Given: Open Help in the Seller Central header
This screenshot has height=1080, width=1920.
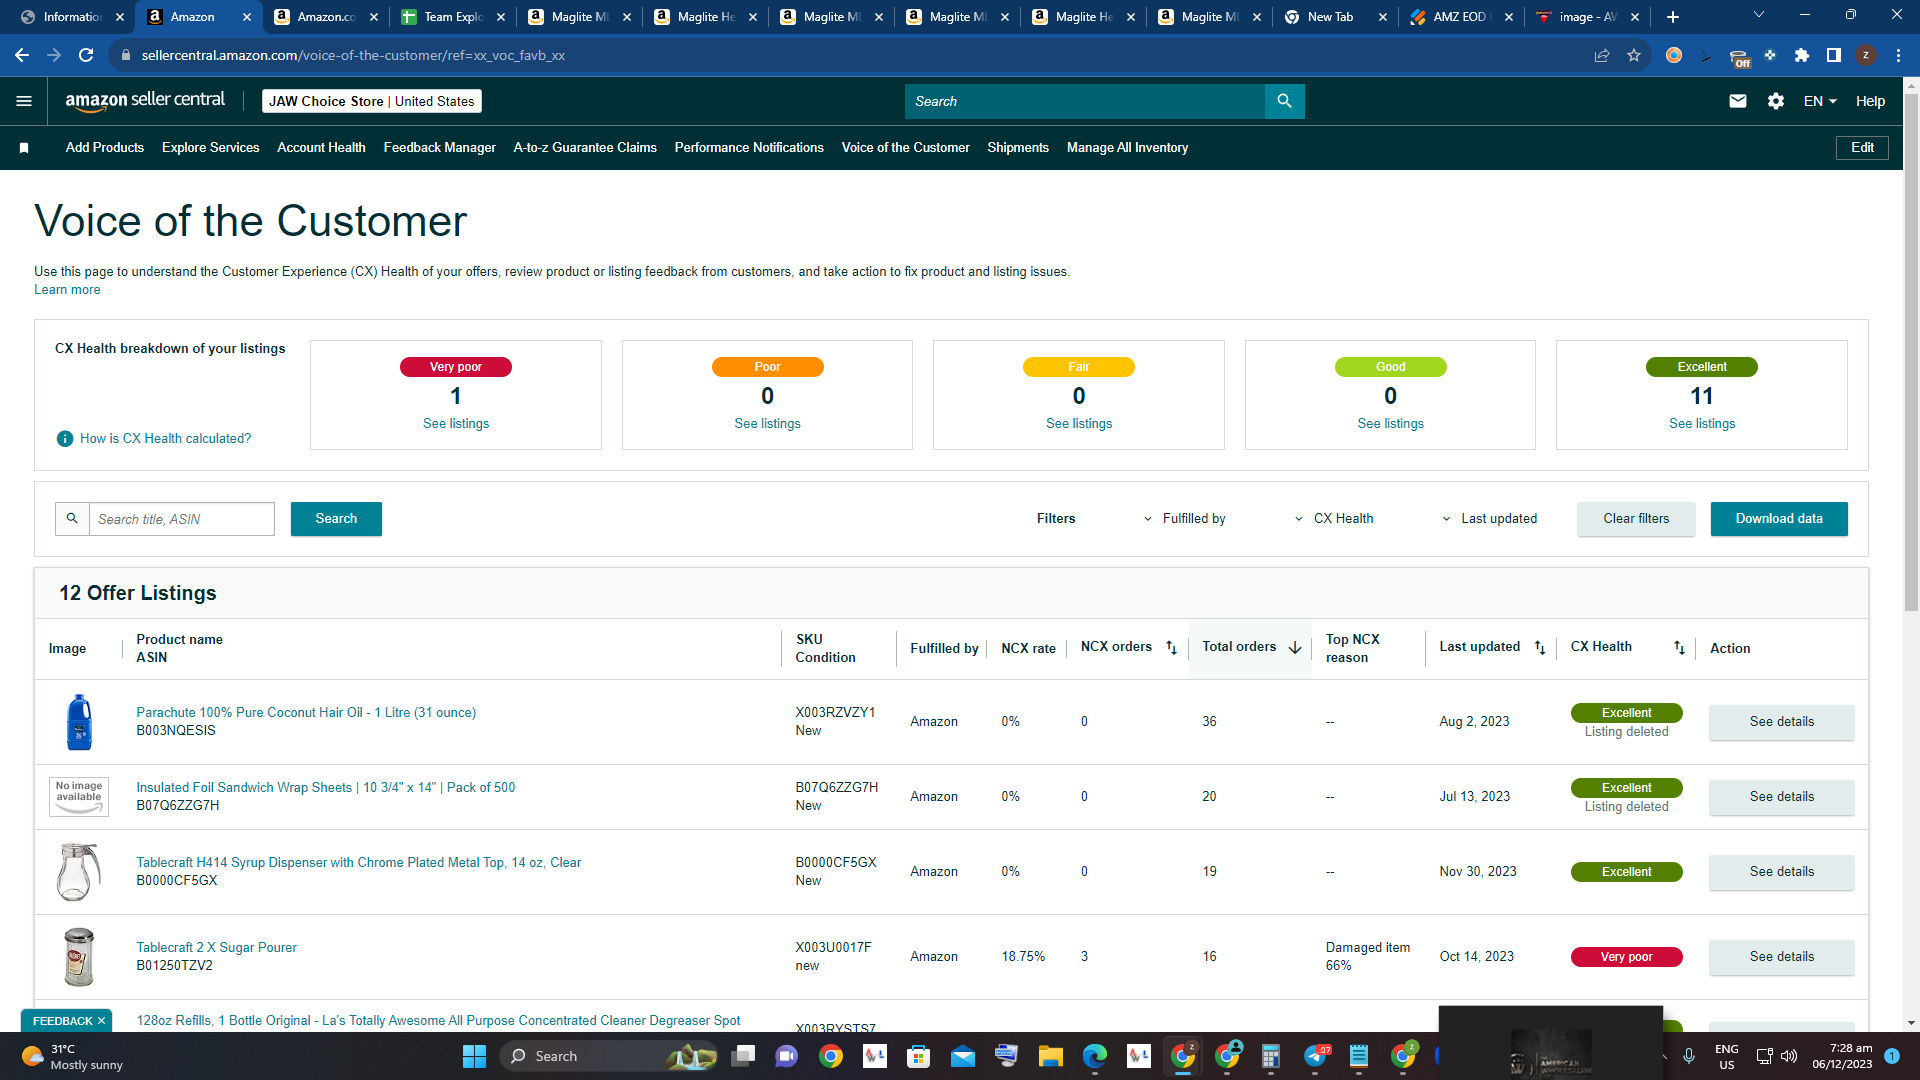Looking at the screenshot, I should tap(1870, 101).
